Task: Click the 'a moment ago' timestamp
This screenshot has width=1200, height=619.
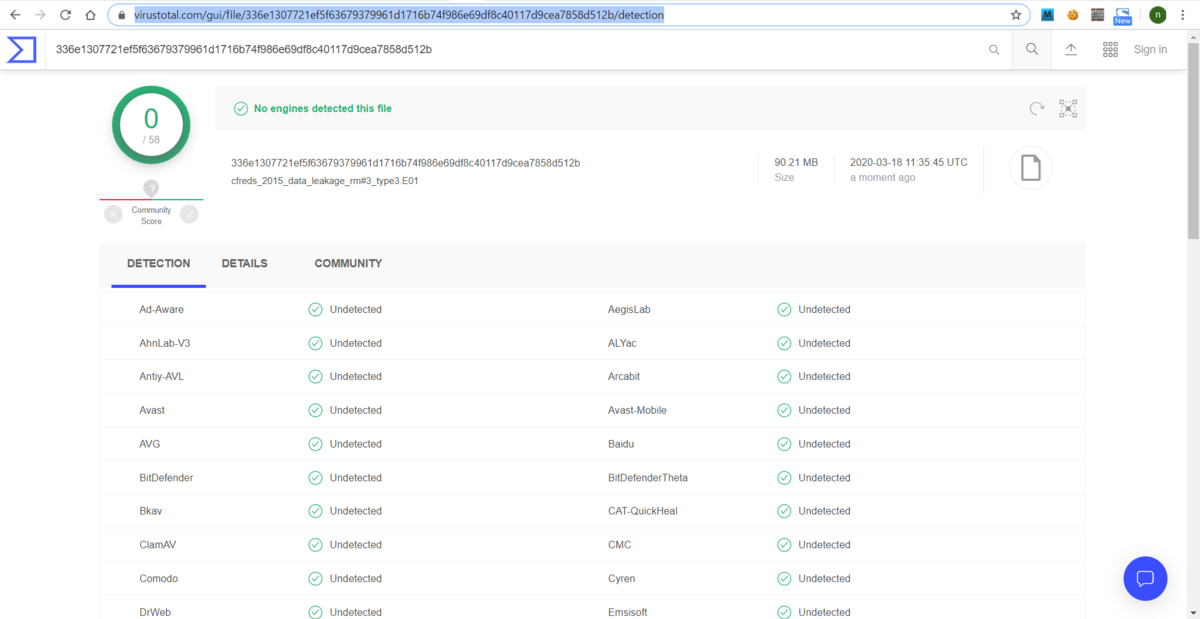Action: click(x=883, y=178)
